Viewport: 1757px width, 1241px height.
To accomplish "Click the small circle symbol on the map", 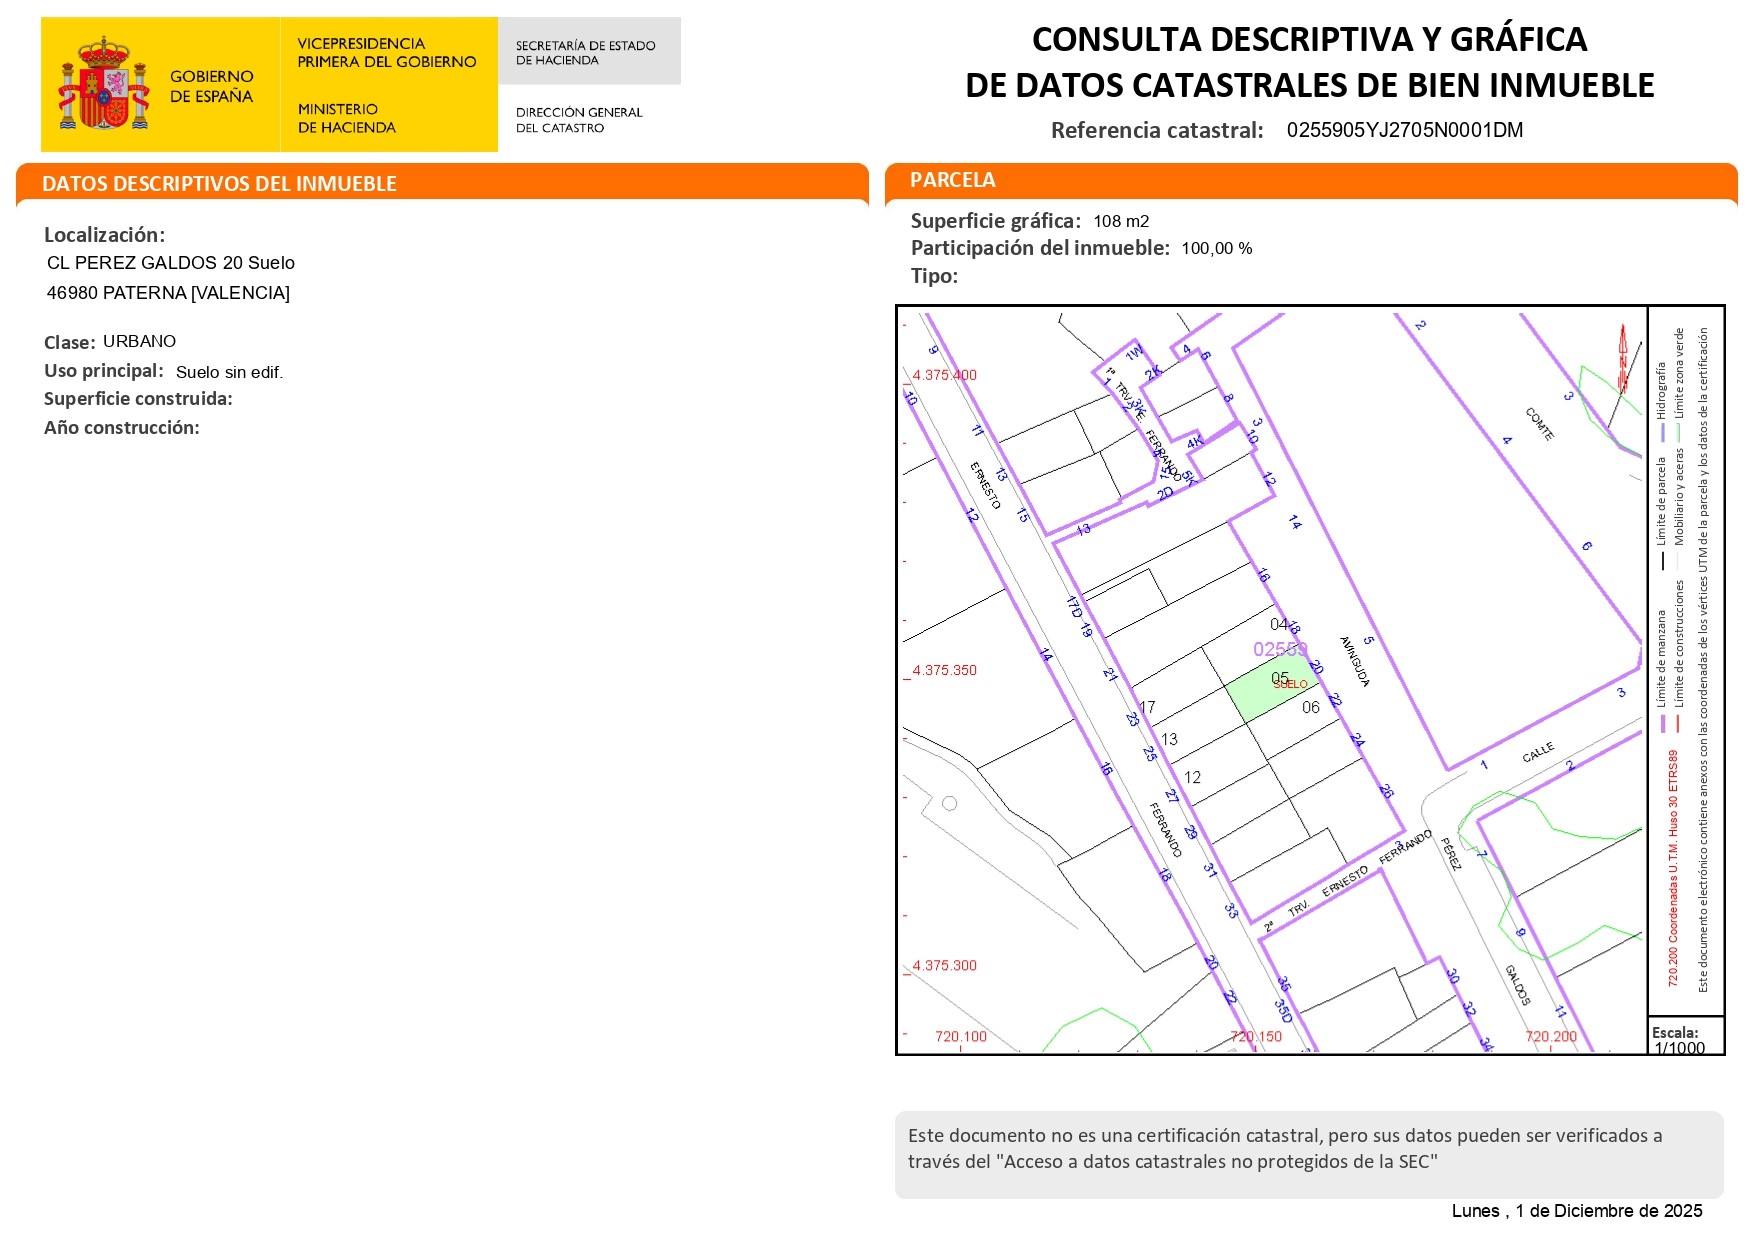I will click(x=949, y=803).
